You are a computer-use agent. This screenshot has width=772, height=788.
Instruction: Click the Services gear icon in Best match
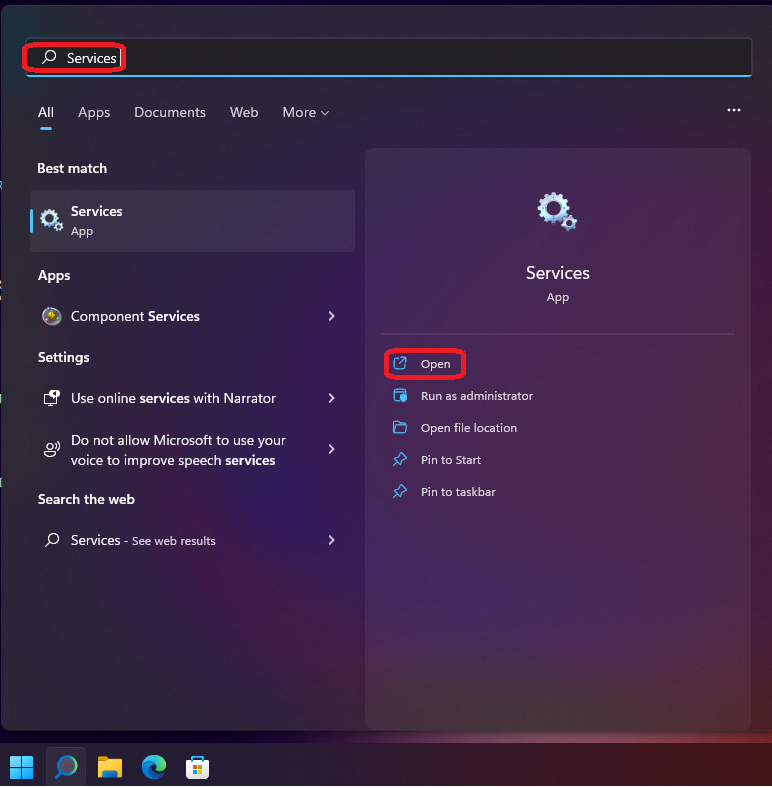pos(52,221)
